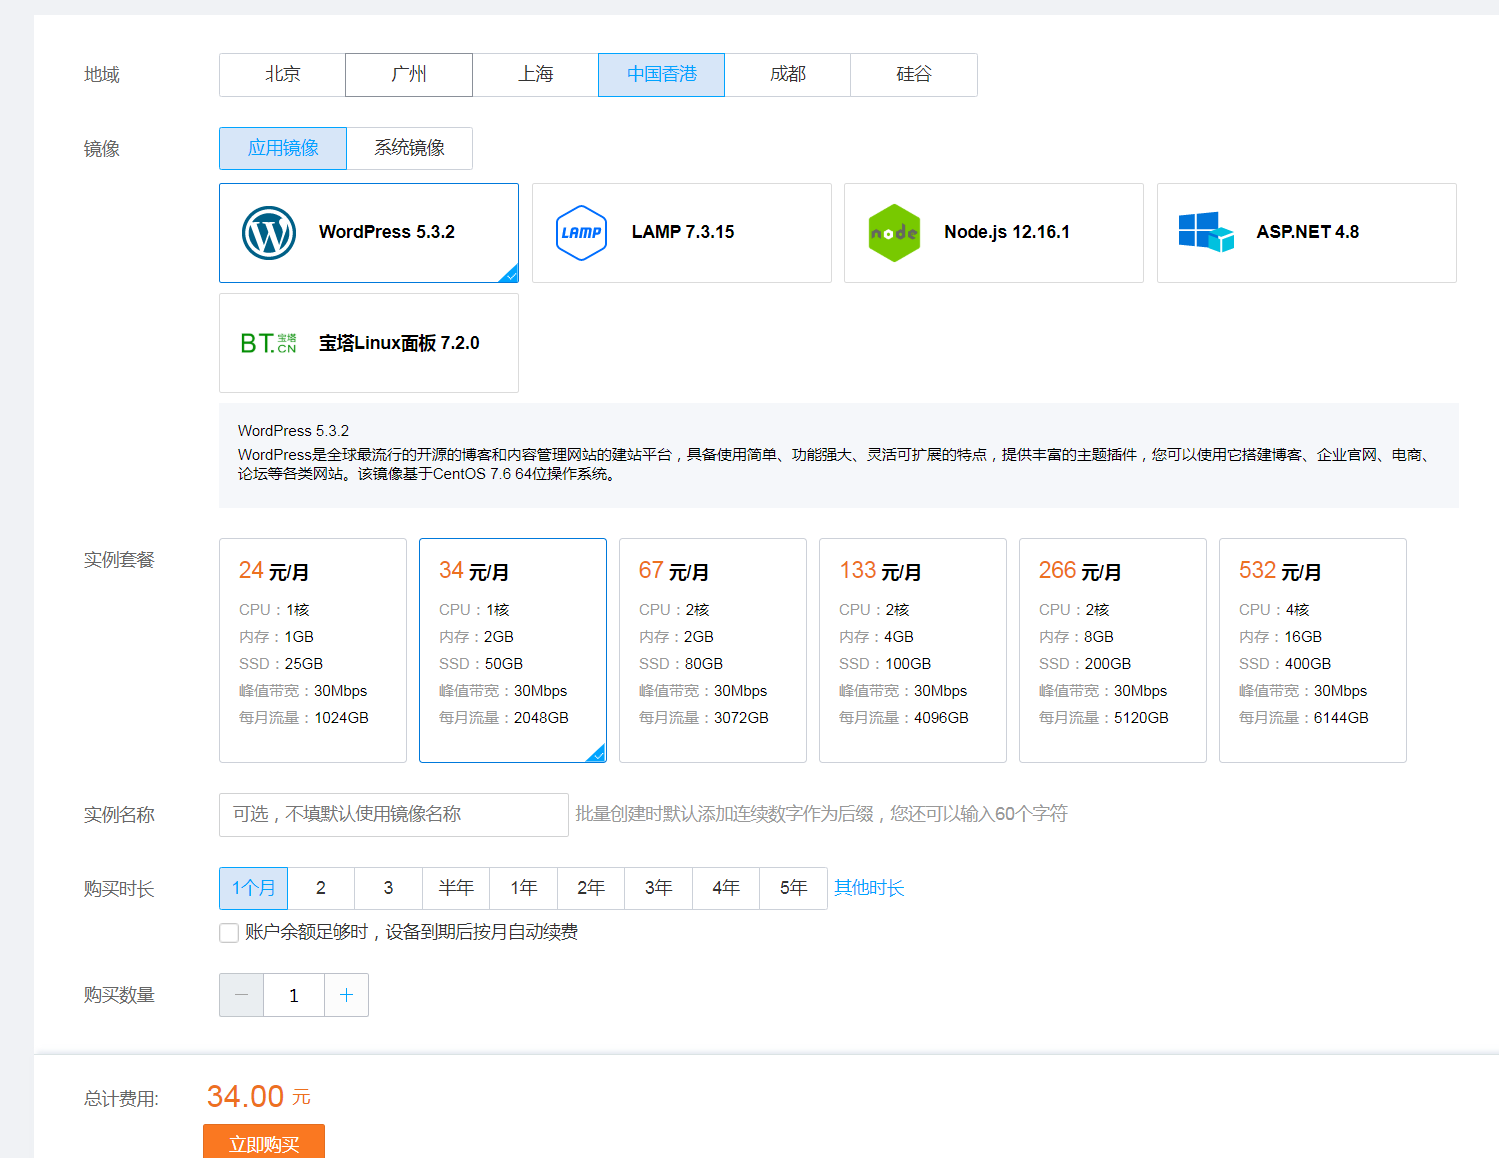Click the 立即购买 button
Viewport: 1499px width, 1158px height.
click(264, 1142)
